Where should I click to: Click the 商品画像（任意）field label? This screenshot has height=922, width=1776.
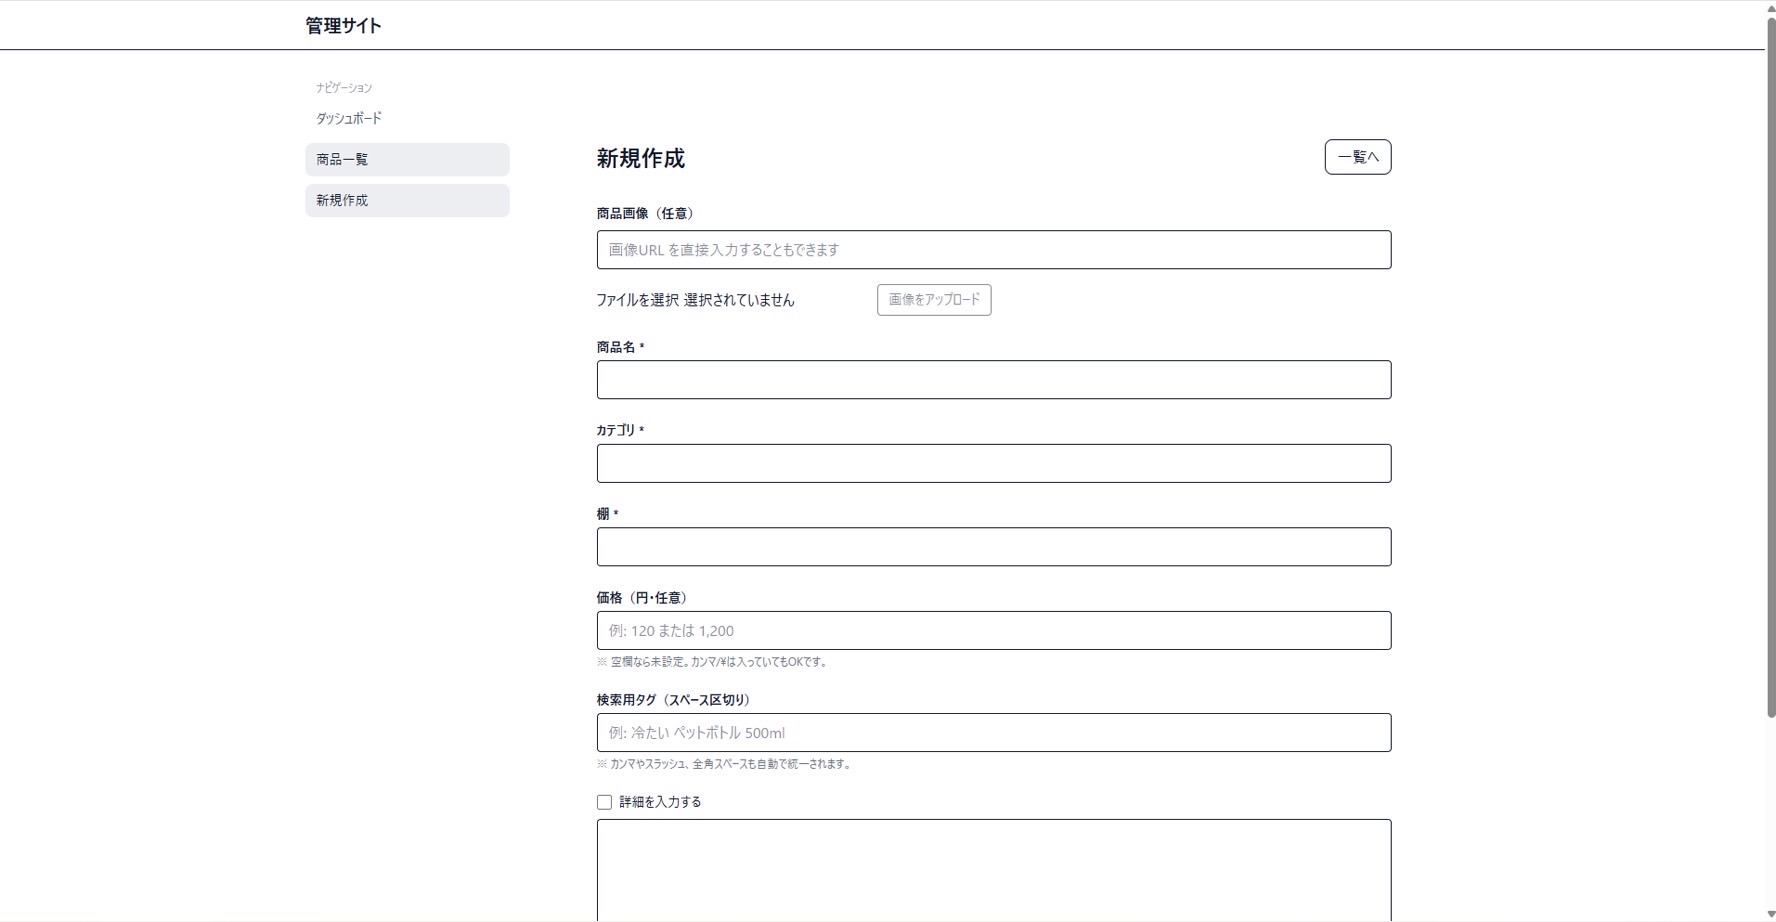[645, 213]
